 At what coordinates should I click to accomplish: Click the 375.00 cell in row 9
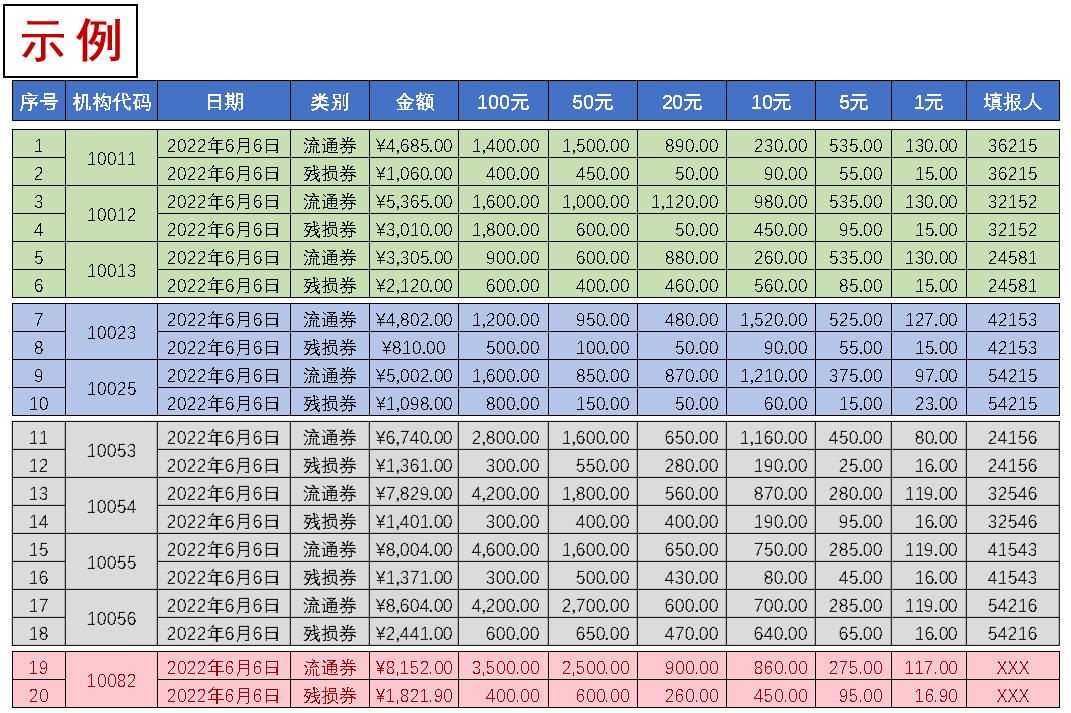(854, 376)
